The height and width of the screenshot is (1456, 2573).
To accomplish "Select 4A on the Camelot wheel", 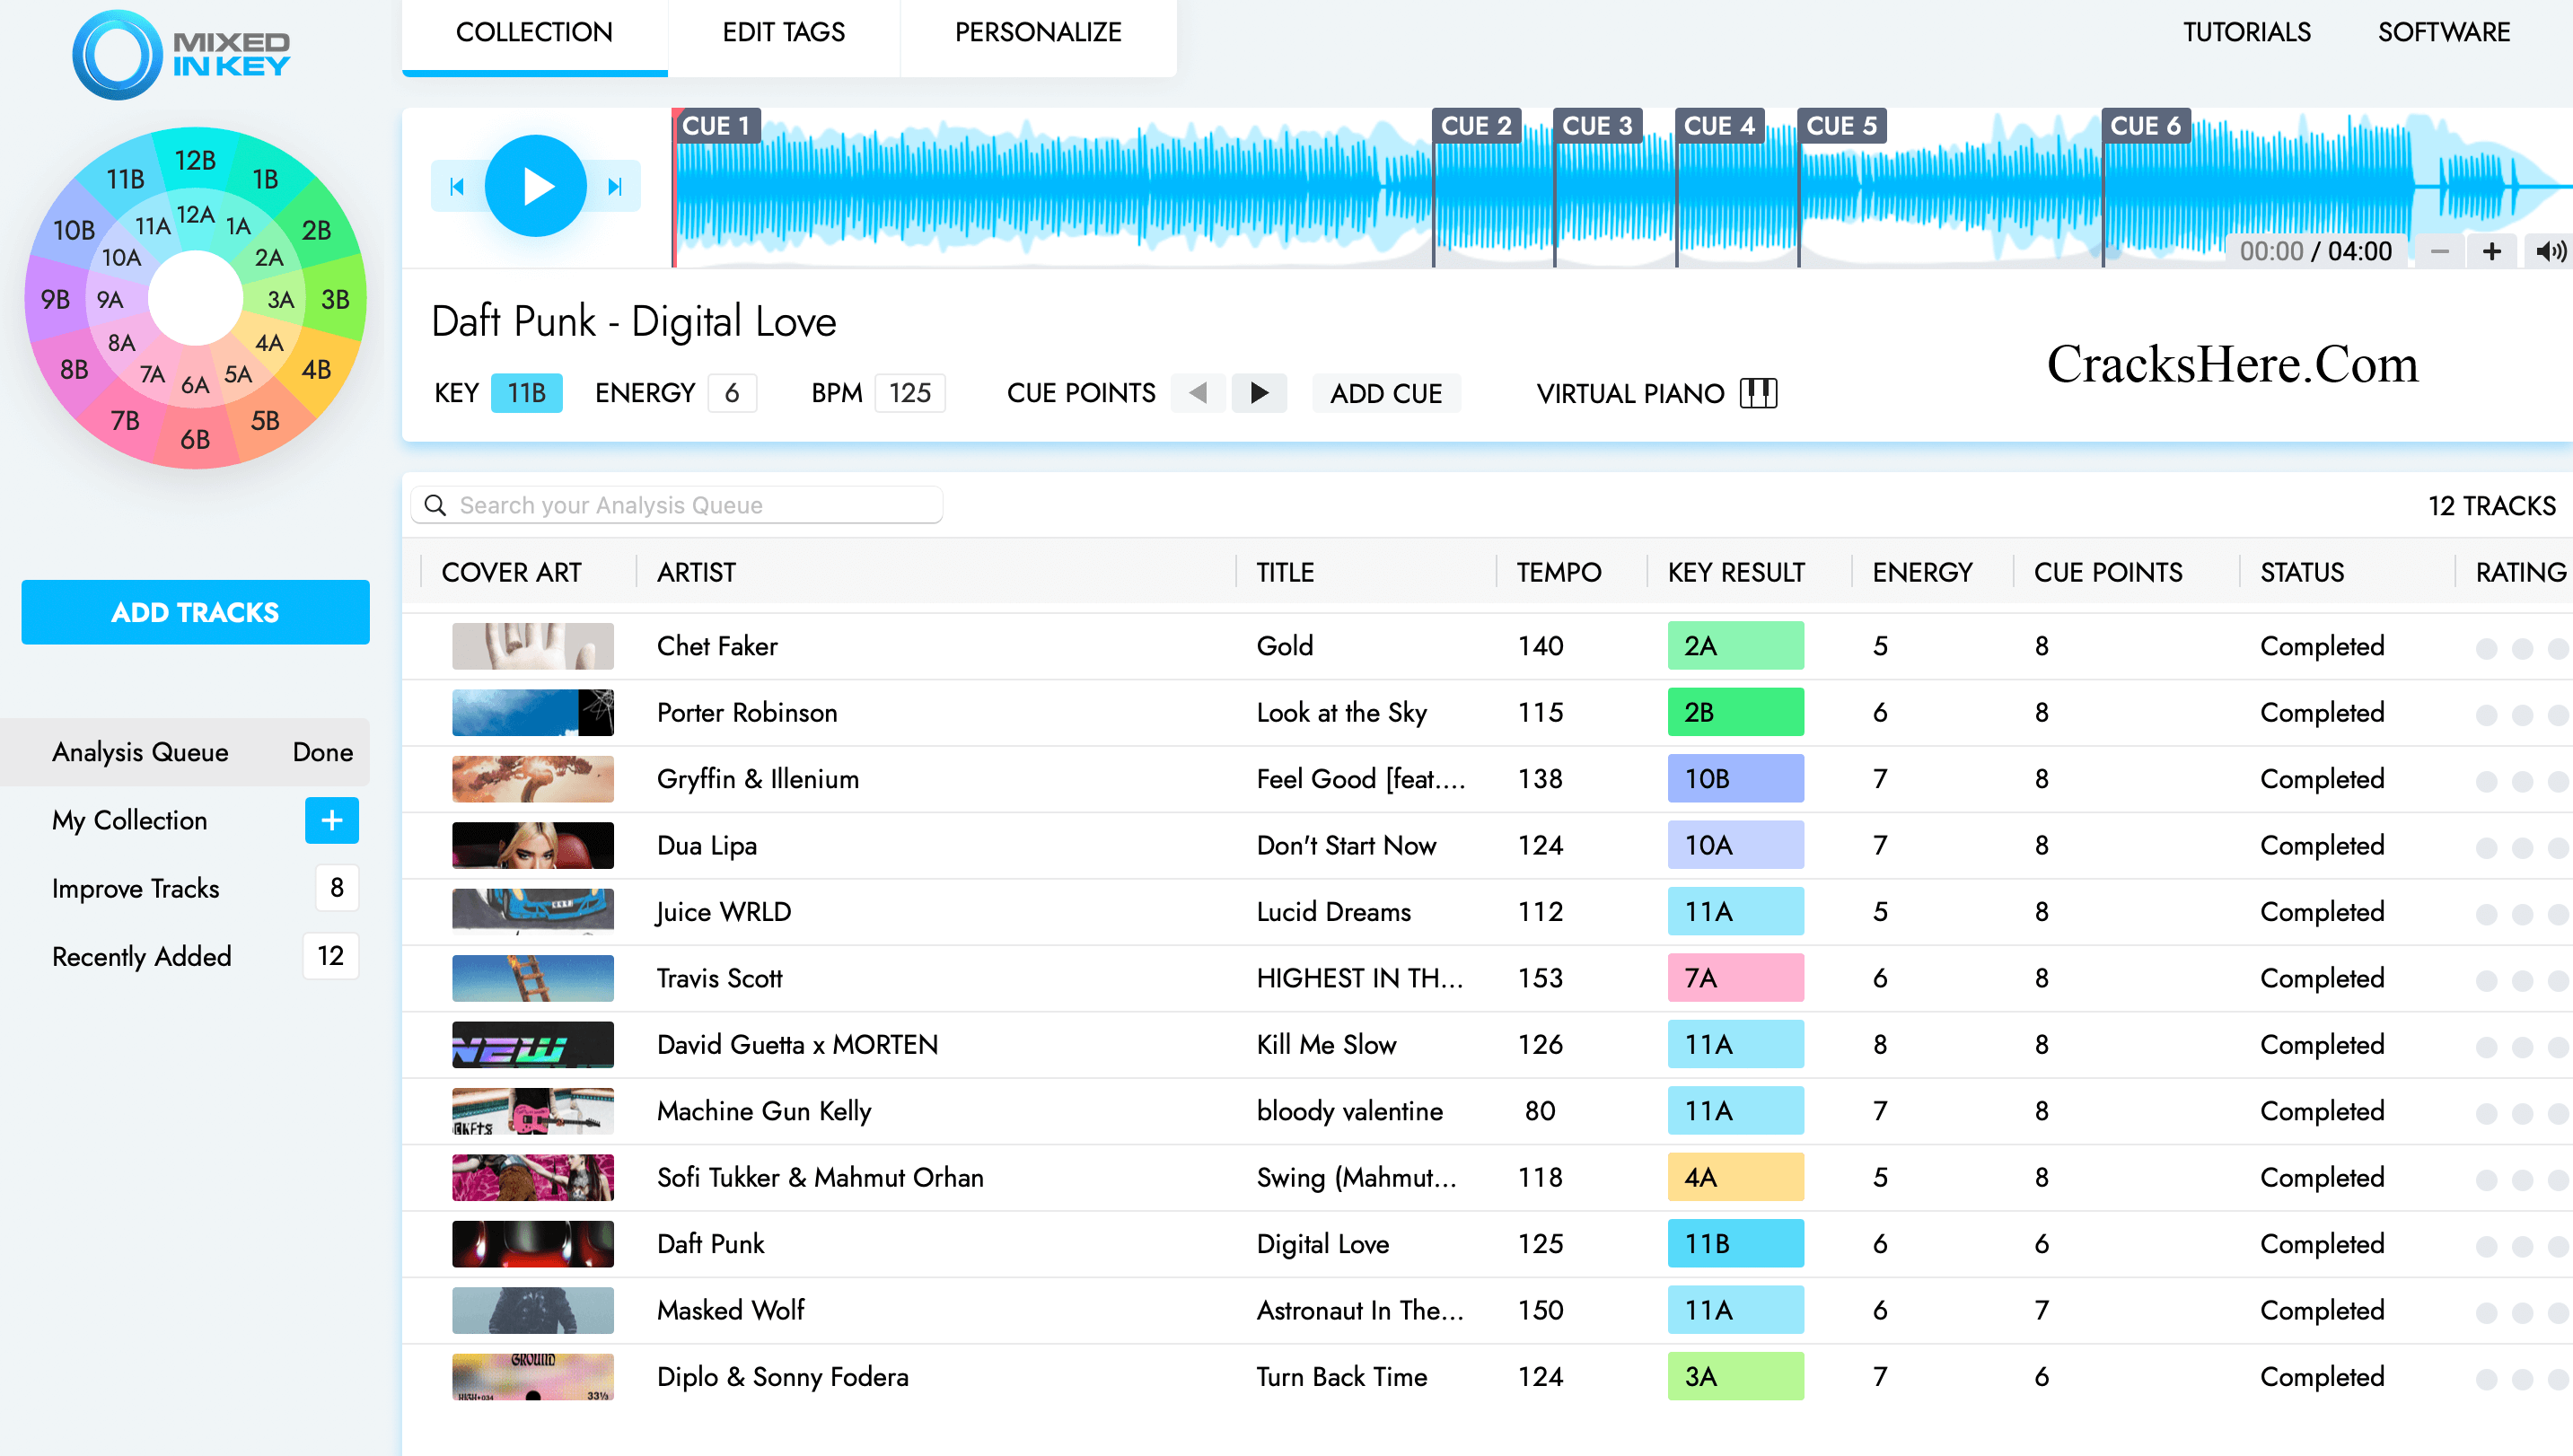I will [x=269, y=343].
